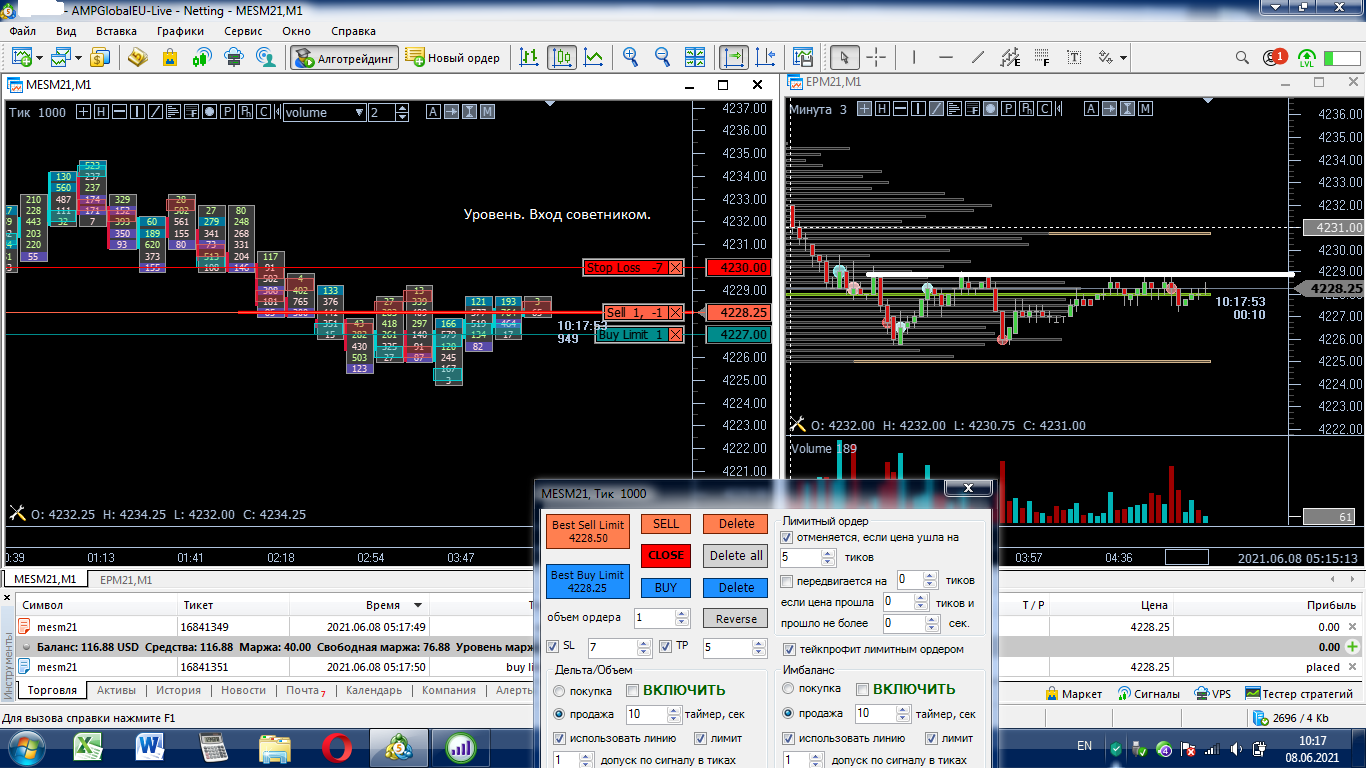Select the horizontal line drawing tool

coord(946,57)
